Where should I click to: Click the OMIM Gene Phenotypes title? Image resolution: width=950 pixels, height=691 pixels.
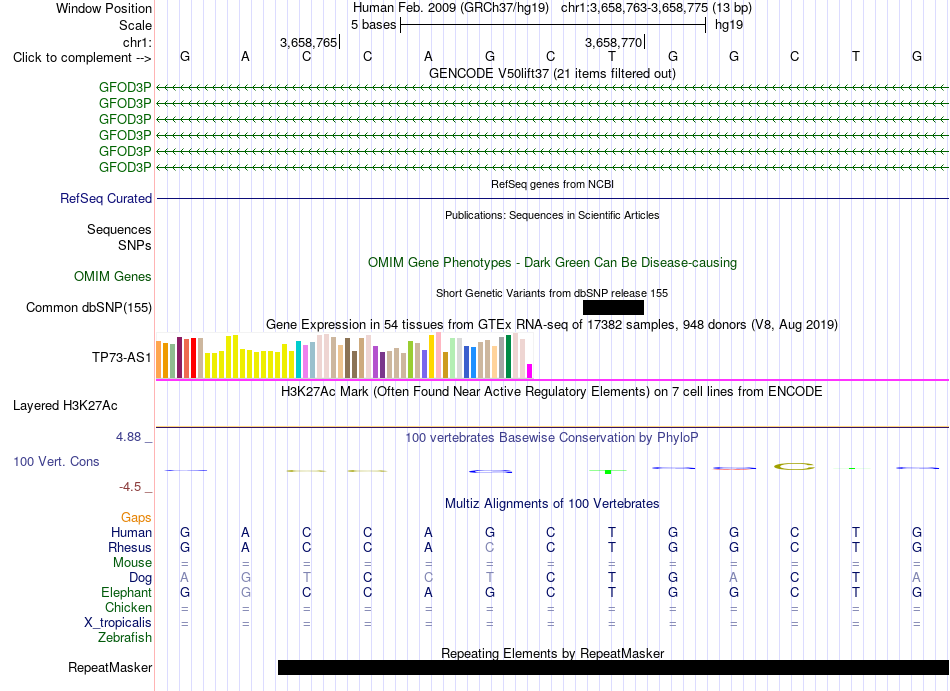pos(553,263)
